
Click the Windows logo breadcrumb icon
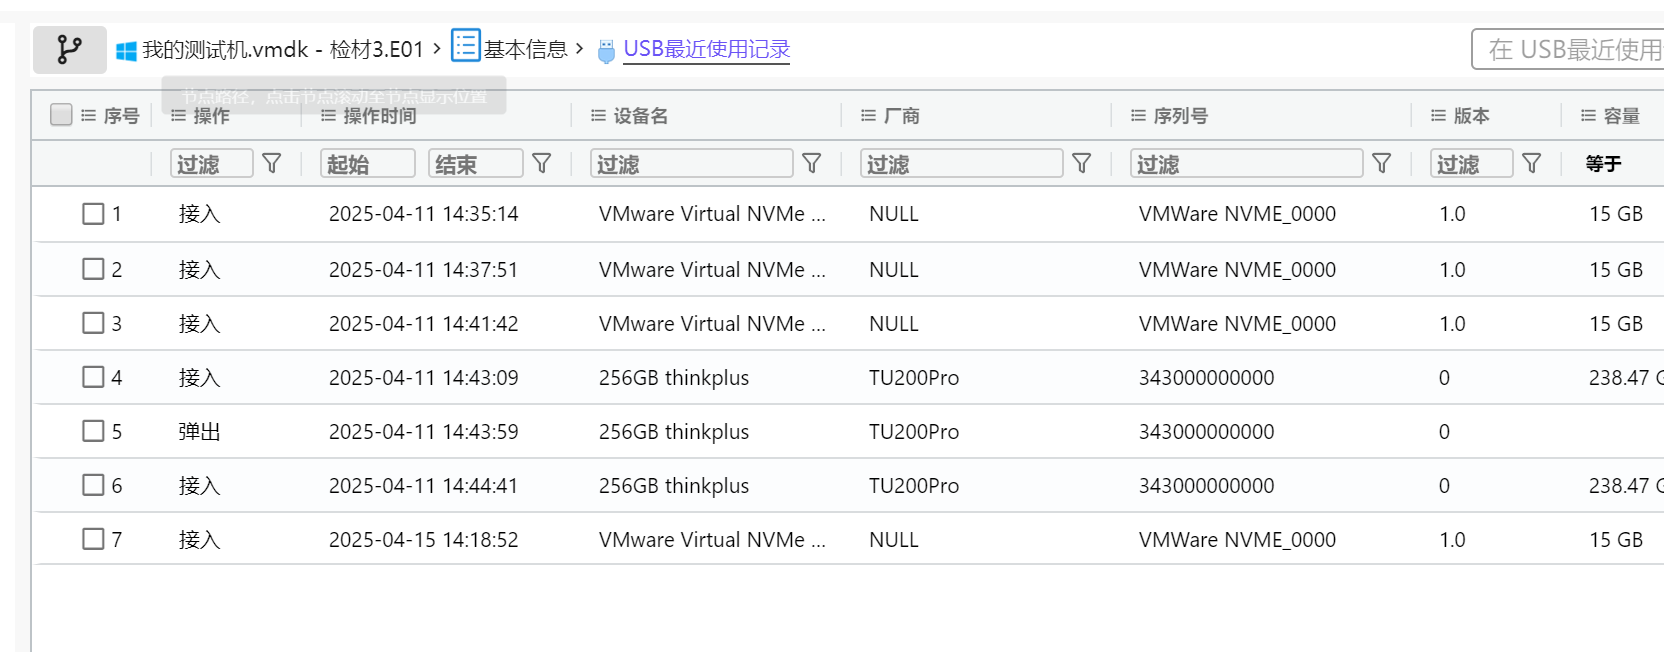coord(126,51)
